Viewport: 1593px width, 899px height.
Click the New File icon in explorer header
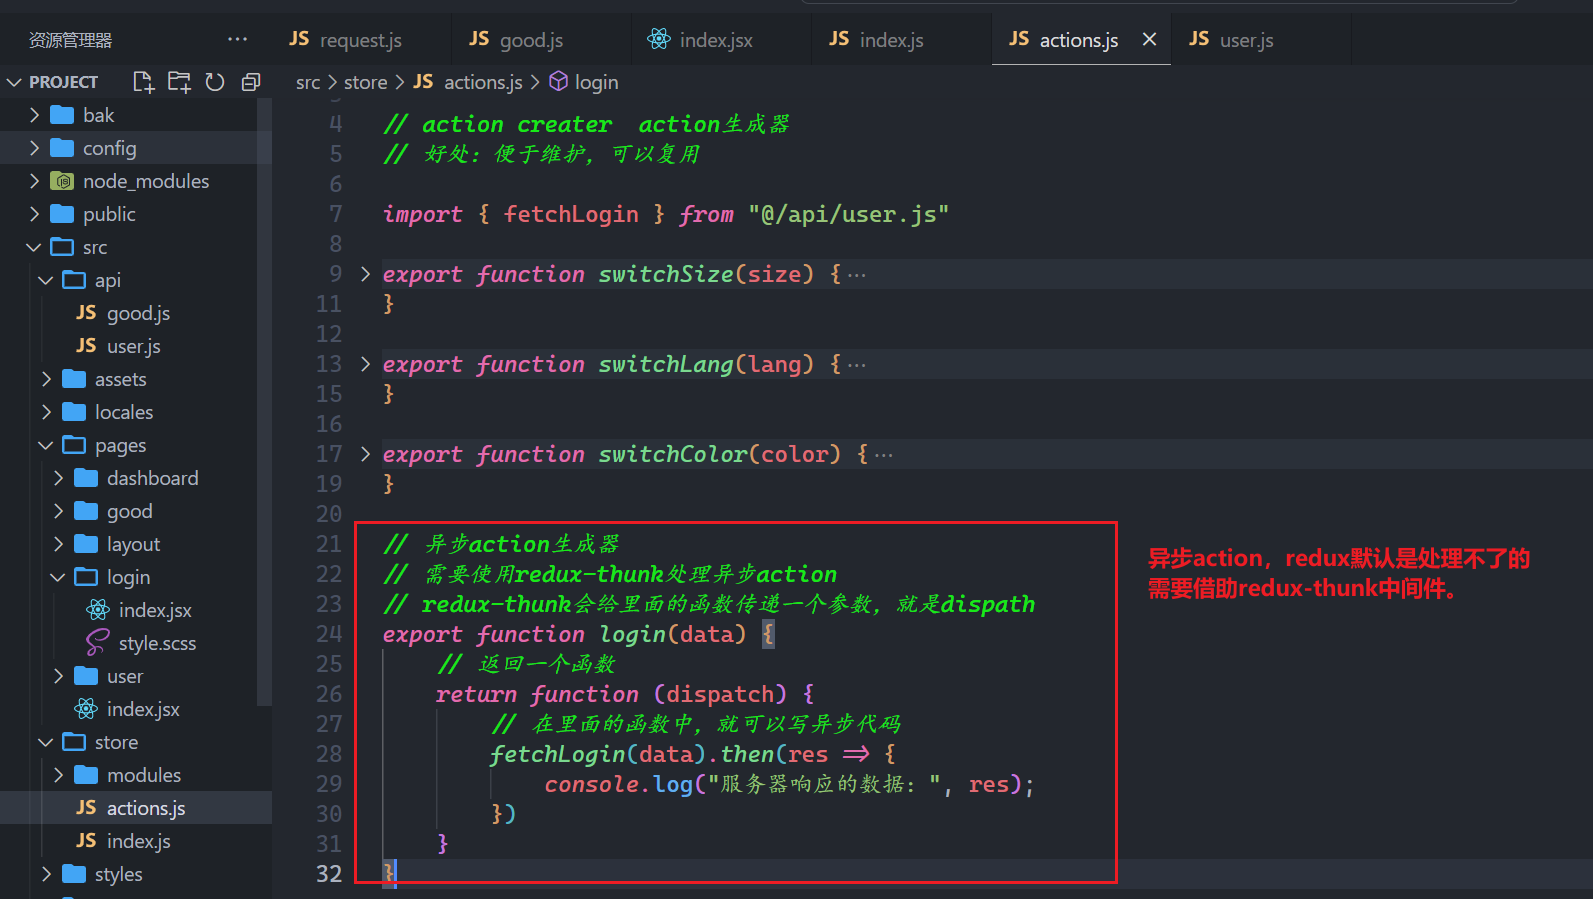tap(143, 82)
